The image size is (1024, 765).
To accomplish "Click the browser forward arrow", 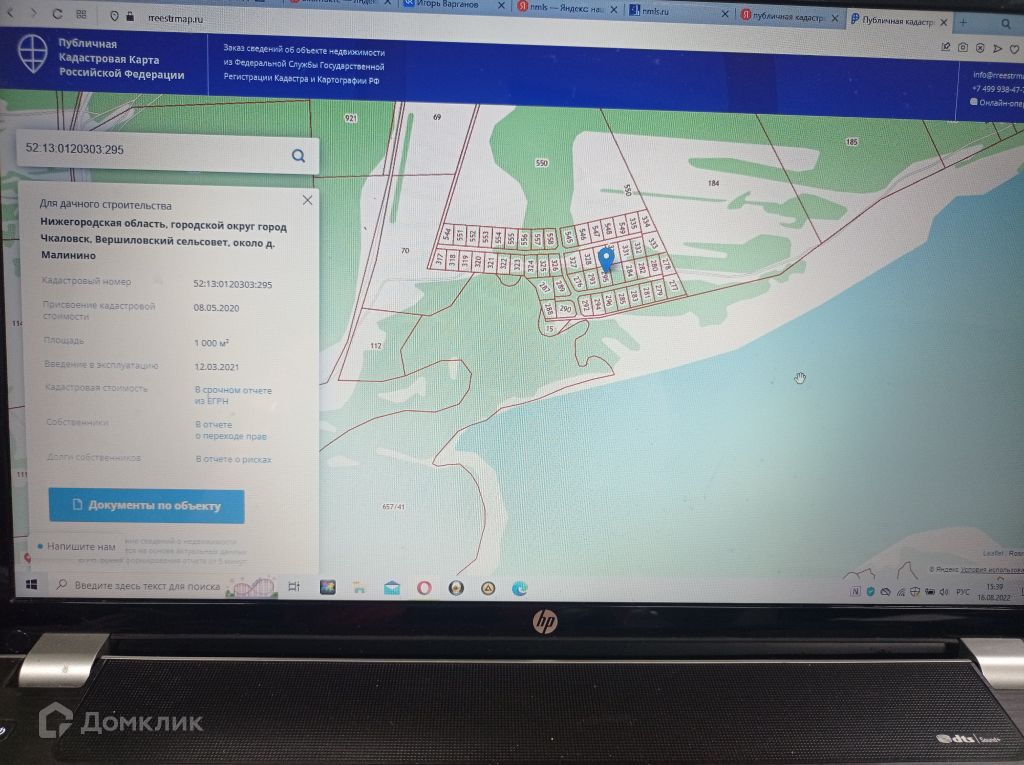I will coord(33,13).
